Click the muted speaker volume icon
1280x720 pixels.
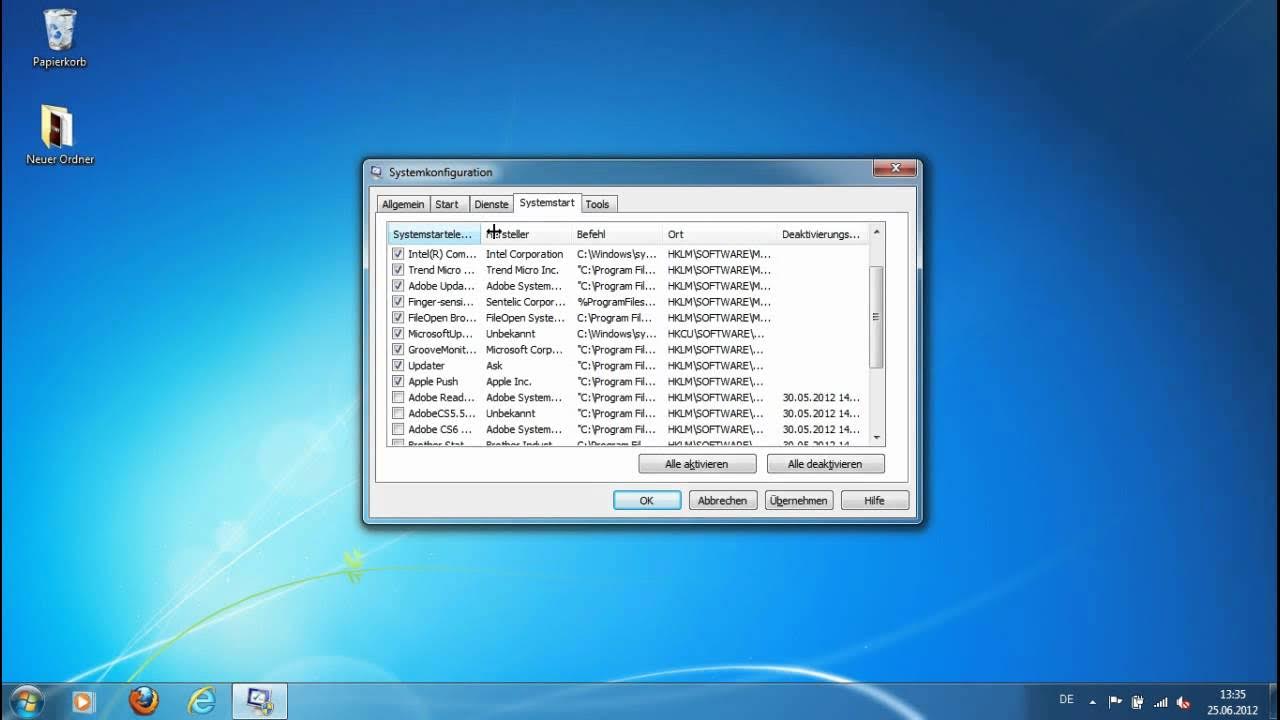[1184, 701]
